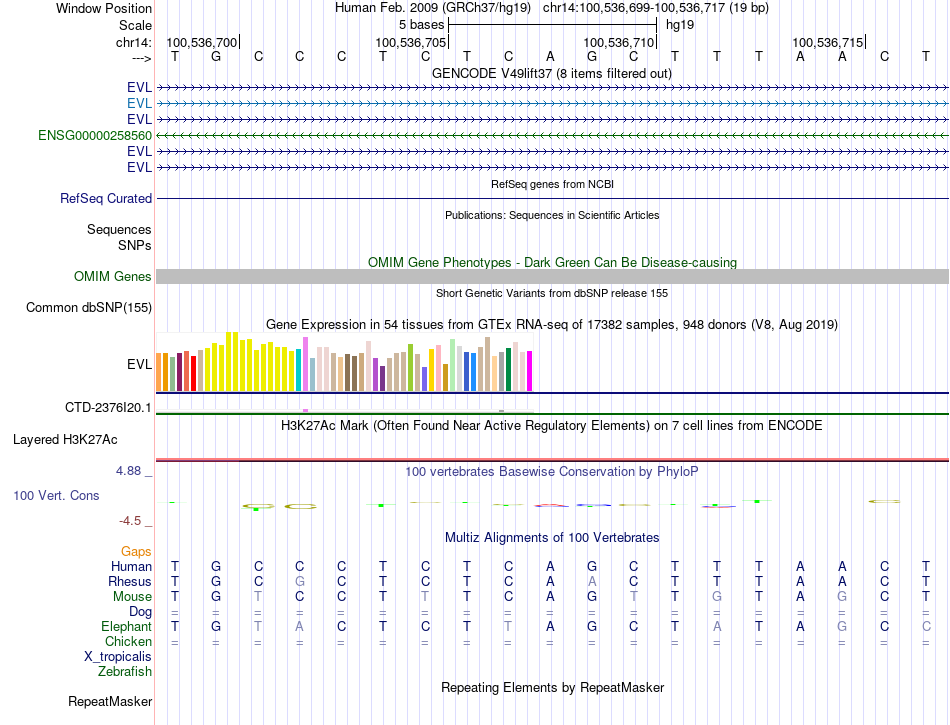Open Multiz Alignments of 100 Vertebrates title
Image resolution: width=950 pixels, height=725 pixels.
(551, 538)
